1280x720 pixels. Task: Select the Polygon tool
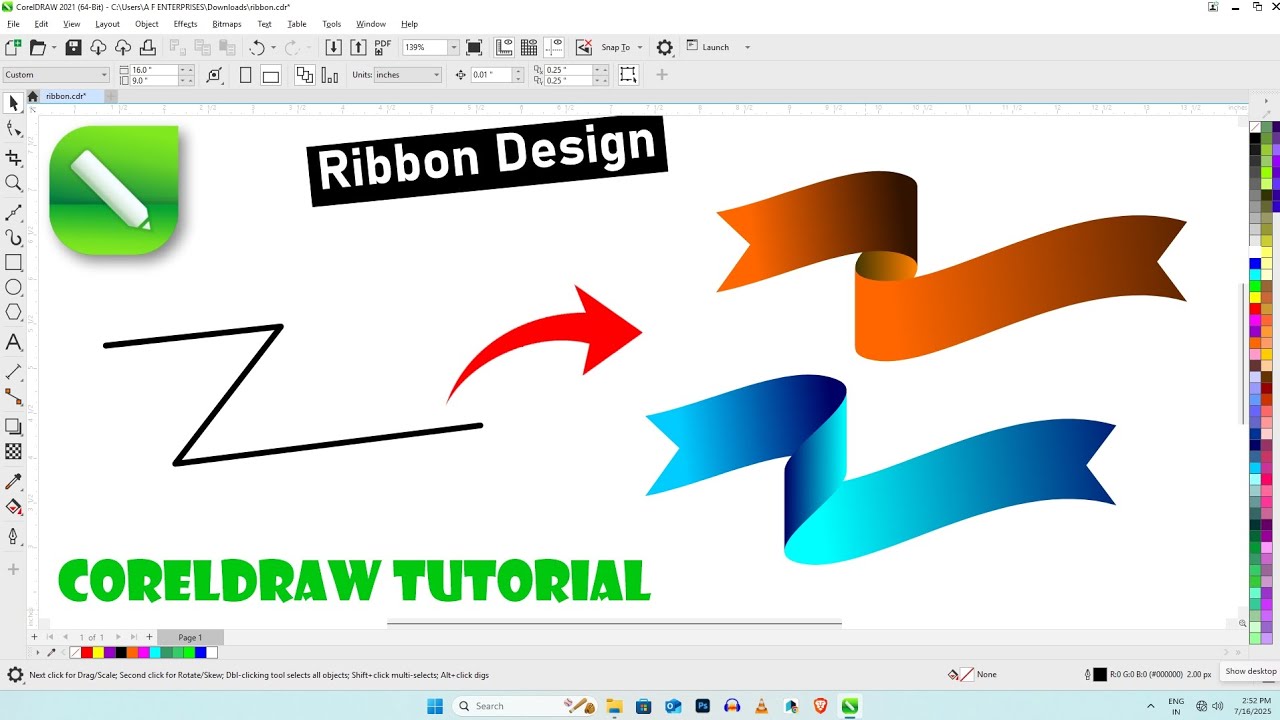(13, 313)
